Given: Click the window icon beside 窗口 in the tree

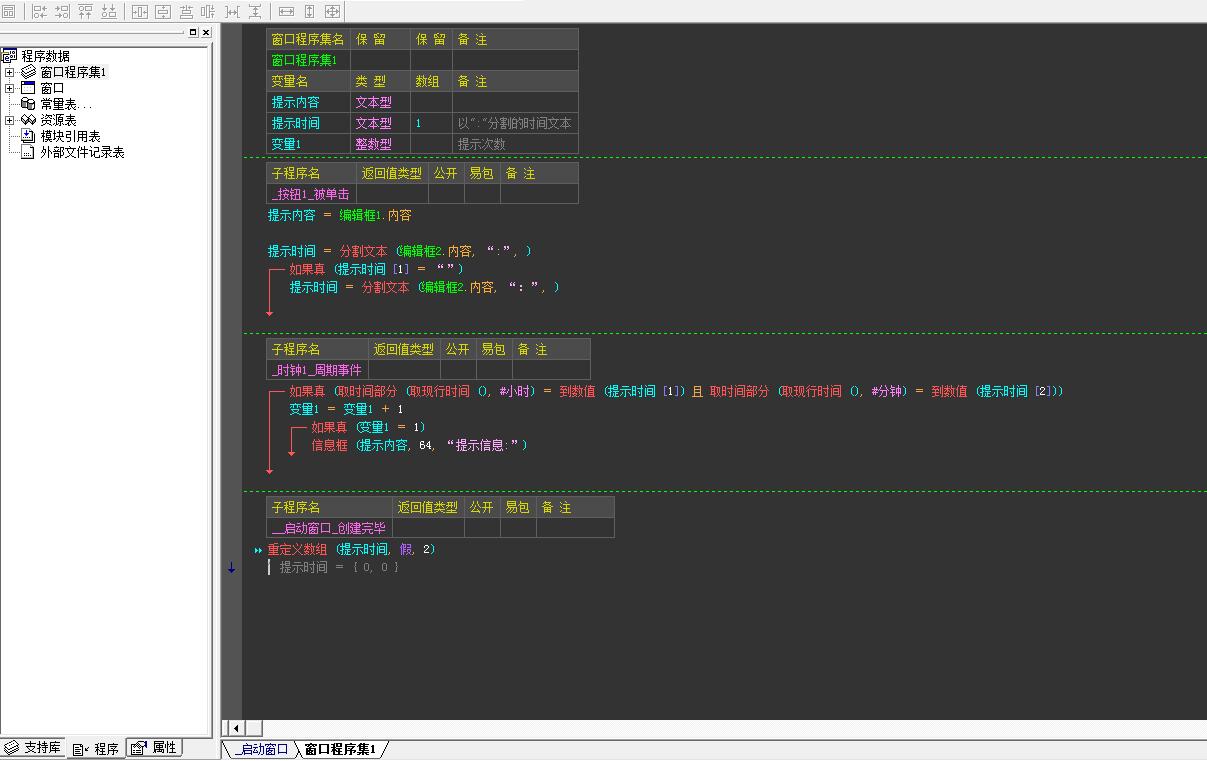Looking at the screenshot, I should click(28, 88).
